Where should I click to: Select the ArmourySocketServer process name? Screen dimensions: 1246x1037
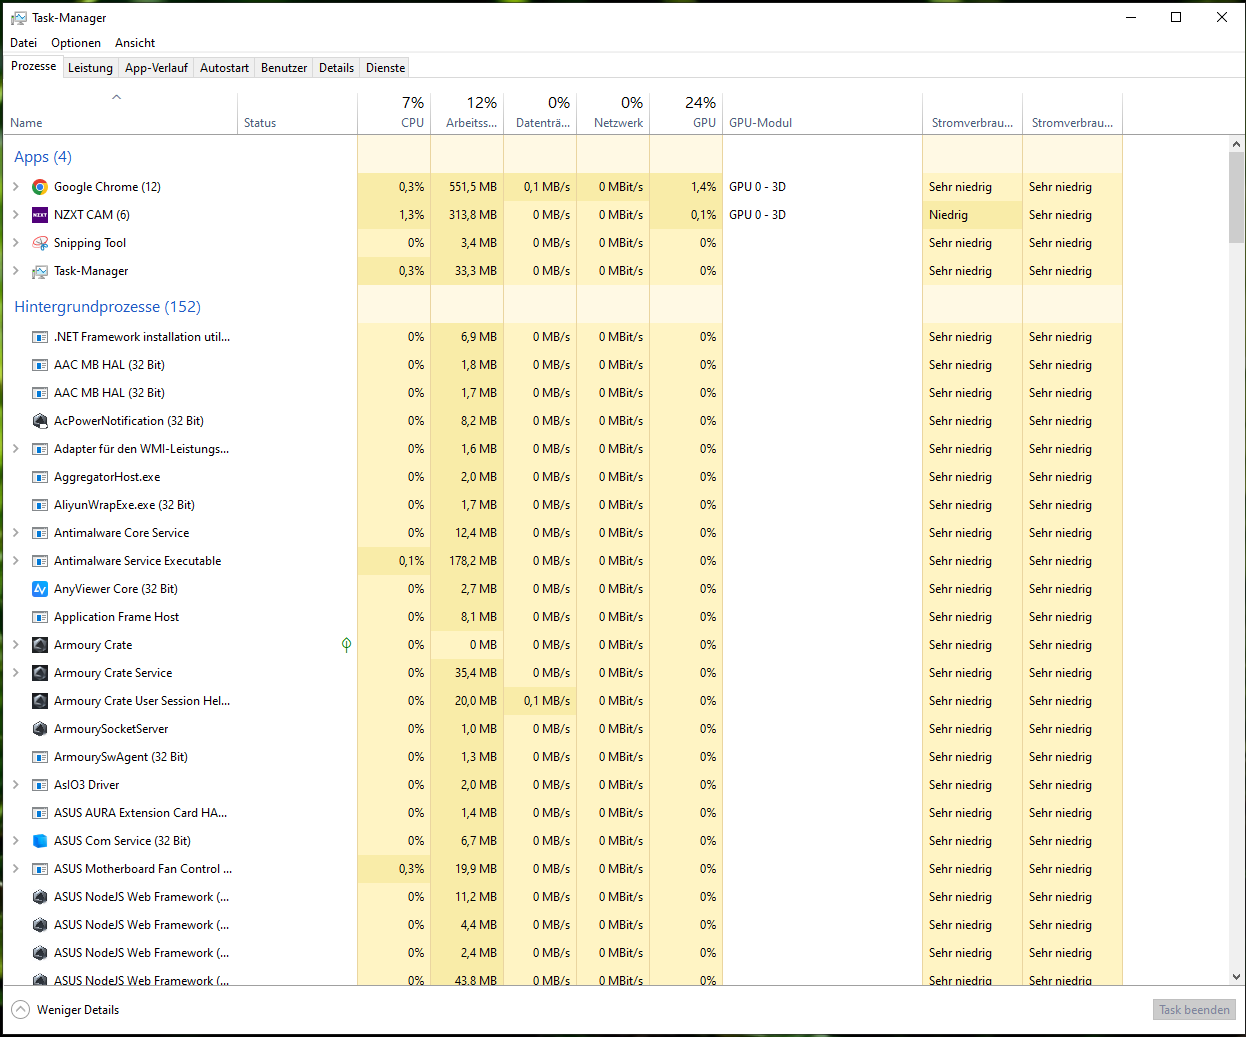pyautogui.click(x=111, y=729)
